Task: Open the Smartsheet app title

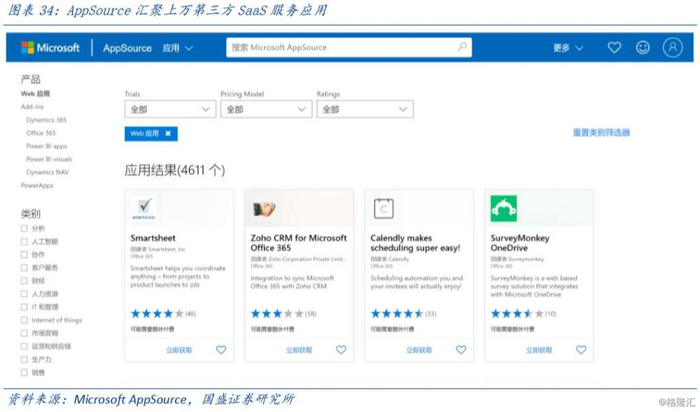Action: pos(153,238)
